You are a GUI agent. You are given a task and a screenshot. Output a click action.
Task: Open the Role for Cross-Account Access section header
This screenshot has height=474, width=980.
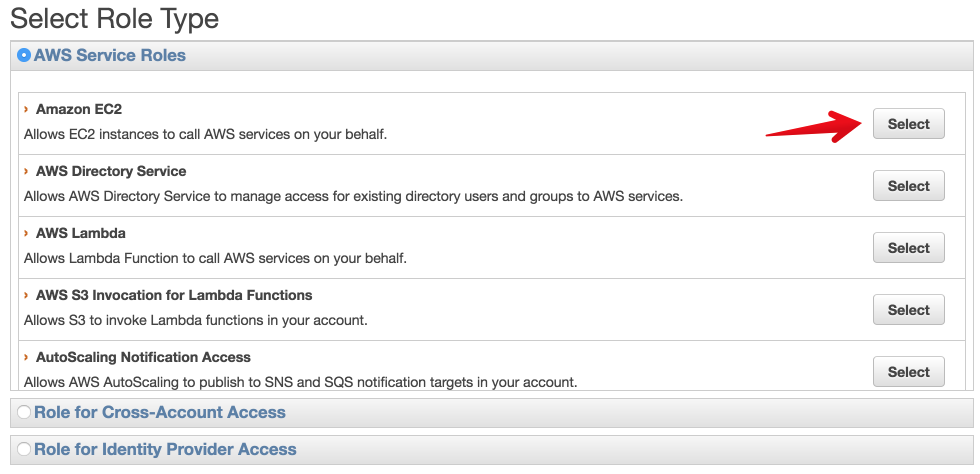(160, 412)
